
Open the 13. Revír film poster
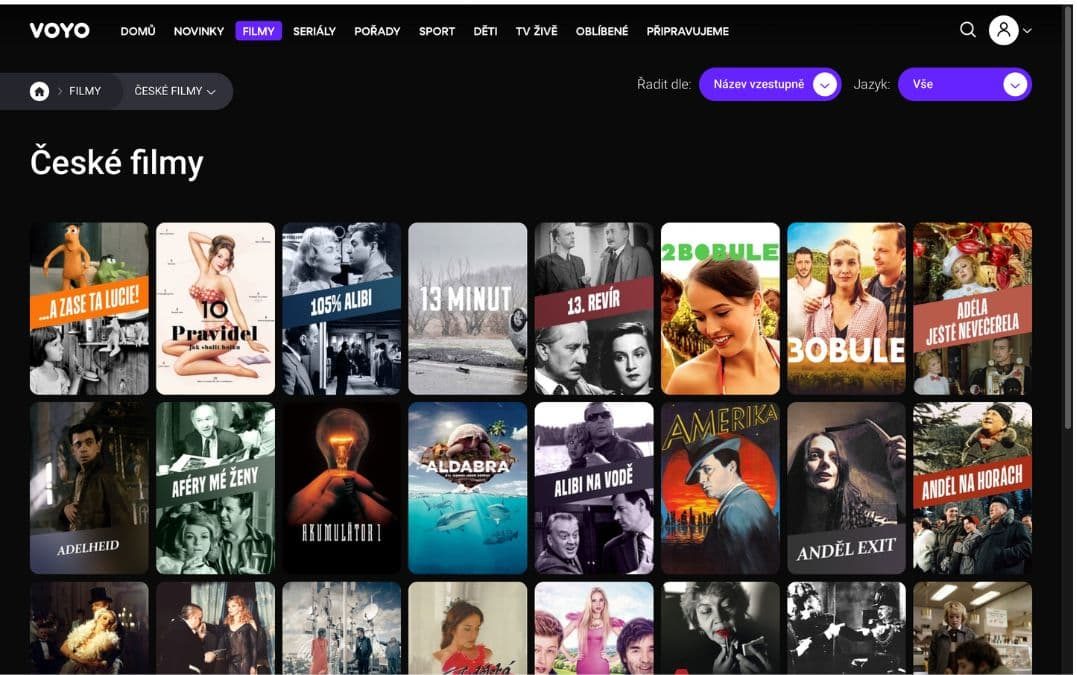(x=594, y=308)
